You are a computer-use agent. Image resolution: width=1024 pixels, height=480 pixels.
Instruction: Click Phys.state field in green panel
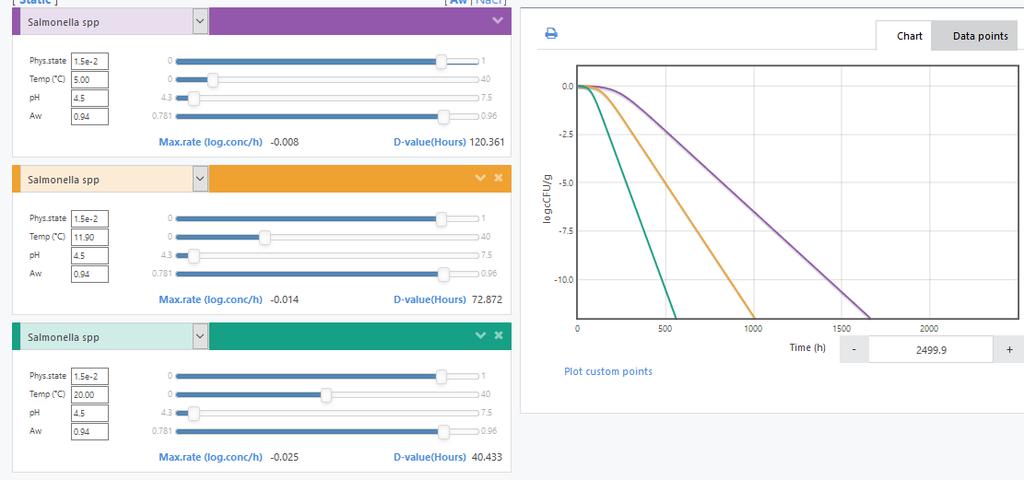(x=89, y=376)
